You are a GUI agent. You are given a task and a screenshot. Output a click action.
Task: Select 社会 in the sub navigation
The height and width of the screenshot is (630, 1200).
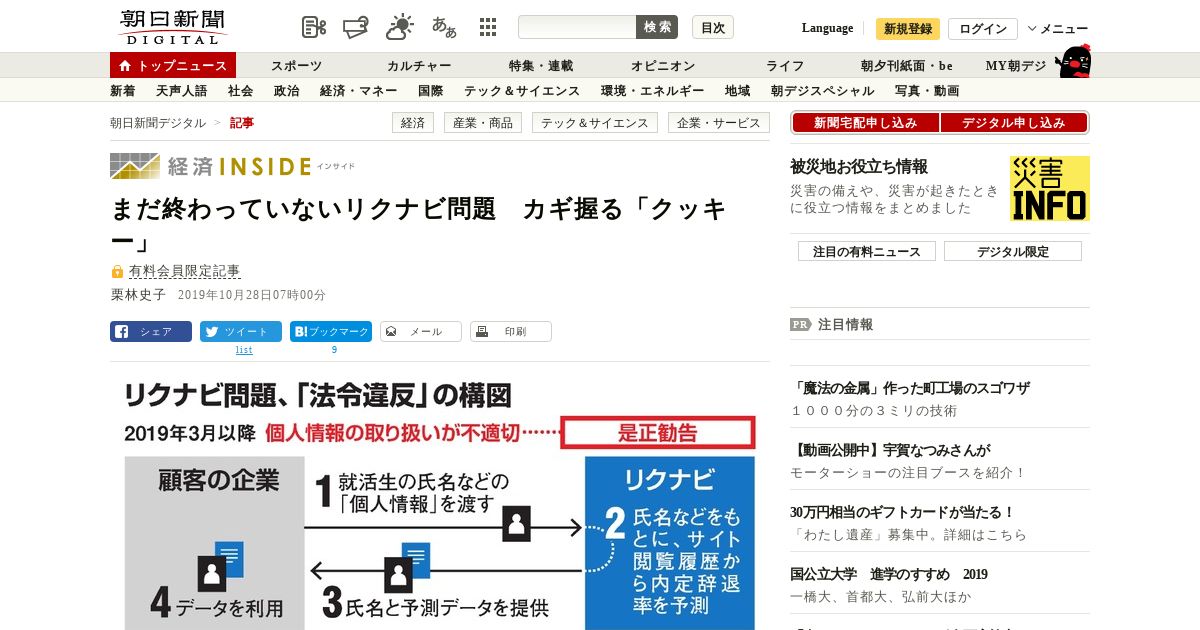point(240,91)
